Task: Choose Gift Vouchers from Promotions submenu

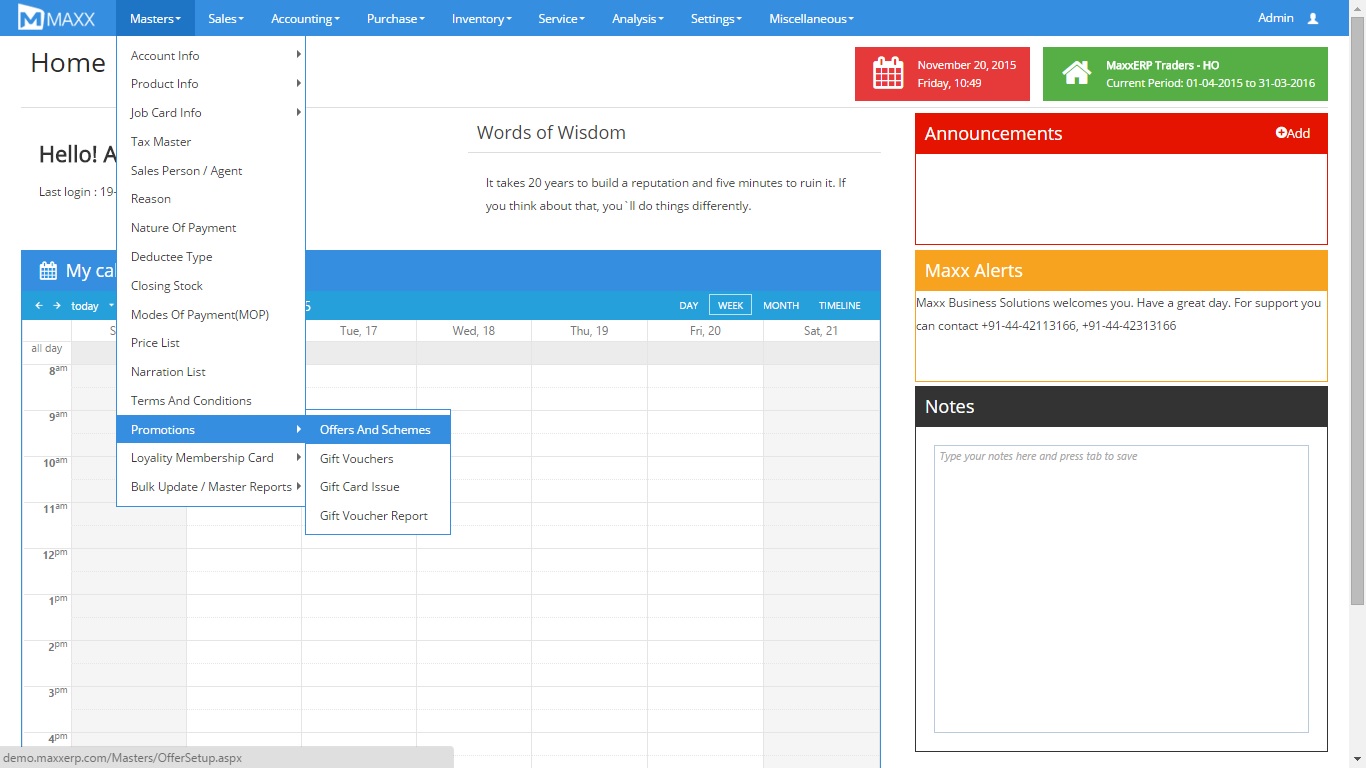Action: [357, 459]
